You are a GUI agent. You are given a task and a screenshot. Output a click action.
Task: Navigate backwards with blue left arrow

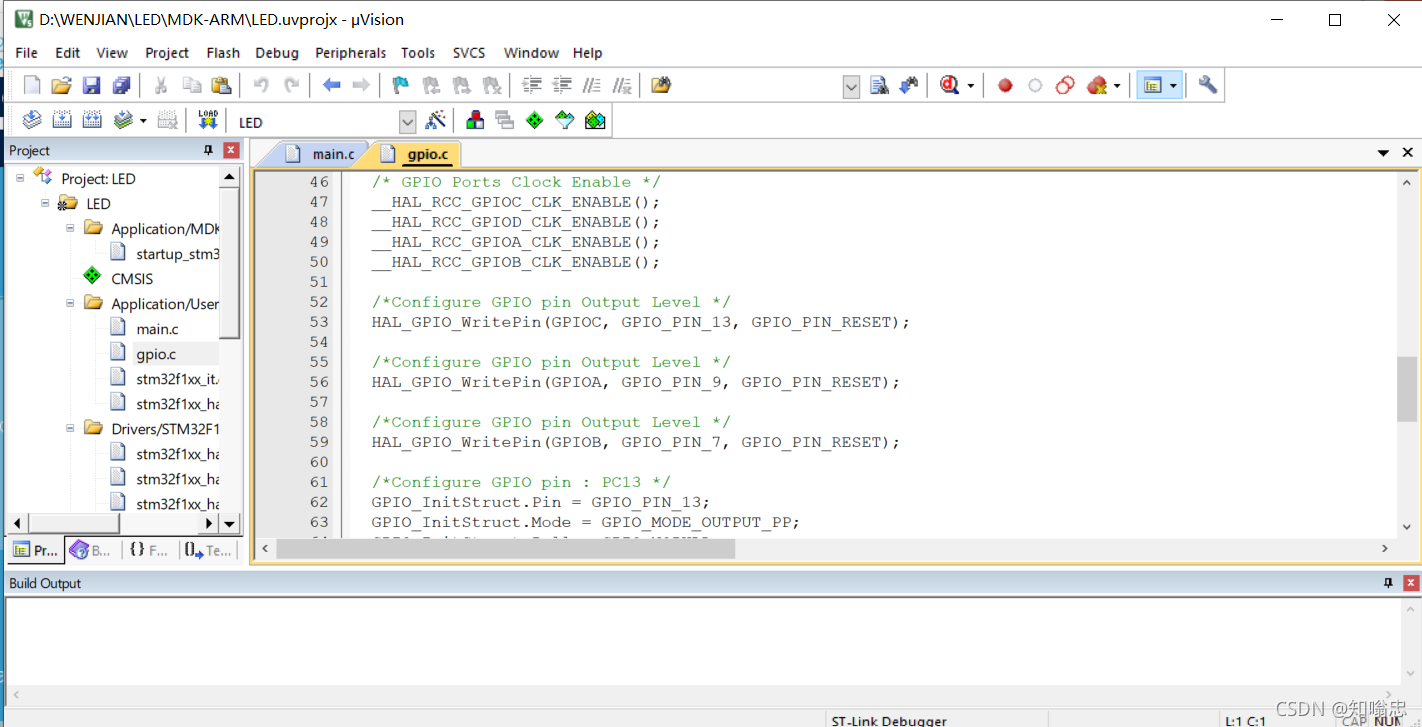pyautogui.click(x=331, y=85)
